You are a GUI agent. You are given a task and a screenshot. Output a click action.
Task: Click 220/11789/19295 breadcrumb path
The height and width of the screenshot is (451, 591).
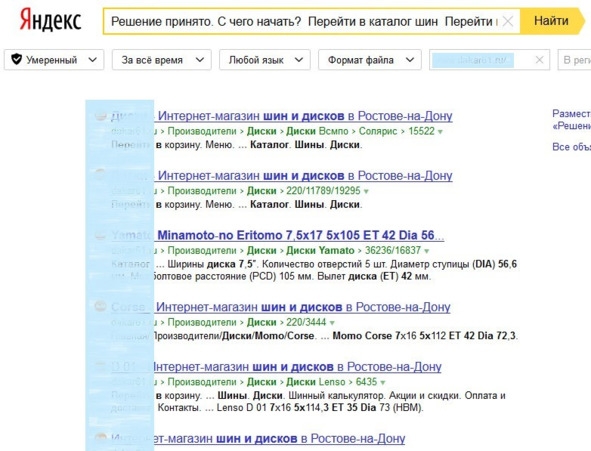323,191
